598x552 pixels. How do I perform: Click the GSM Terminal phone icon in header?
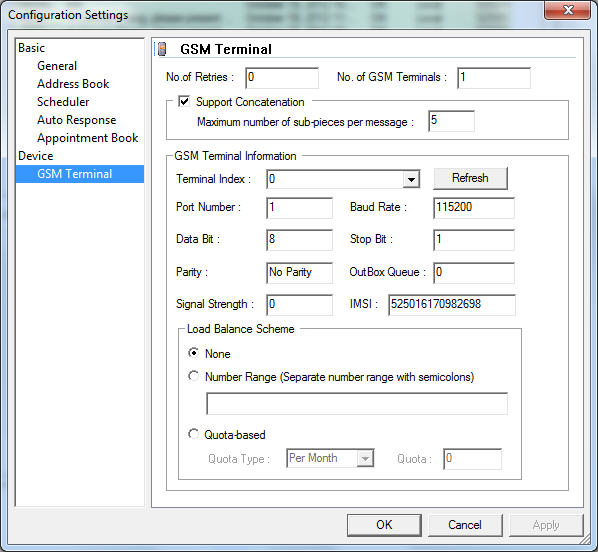(x=162, y=49)
